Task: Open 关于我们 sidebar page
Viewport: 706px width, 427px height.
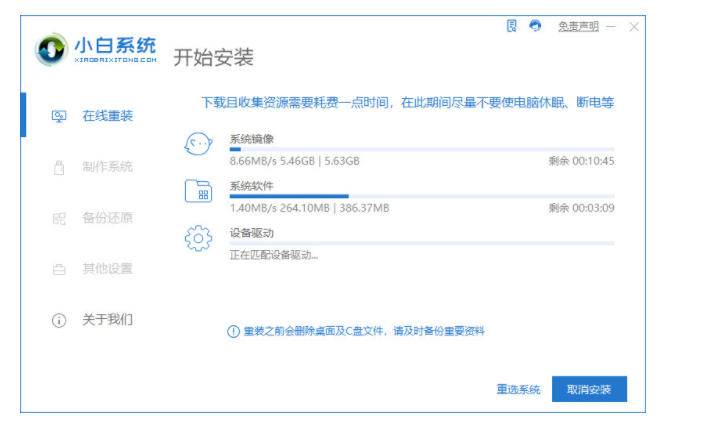Action: coord(107,320)
